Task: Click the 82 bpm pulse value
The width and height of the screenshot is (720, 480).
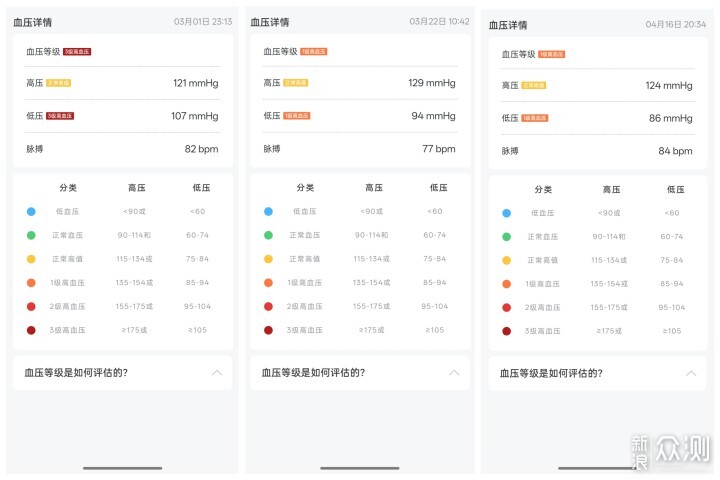Action: (x=201, y=149)
